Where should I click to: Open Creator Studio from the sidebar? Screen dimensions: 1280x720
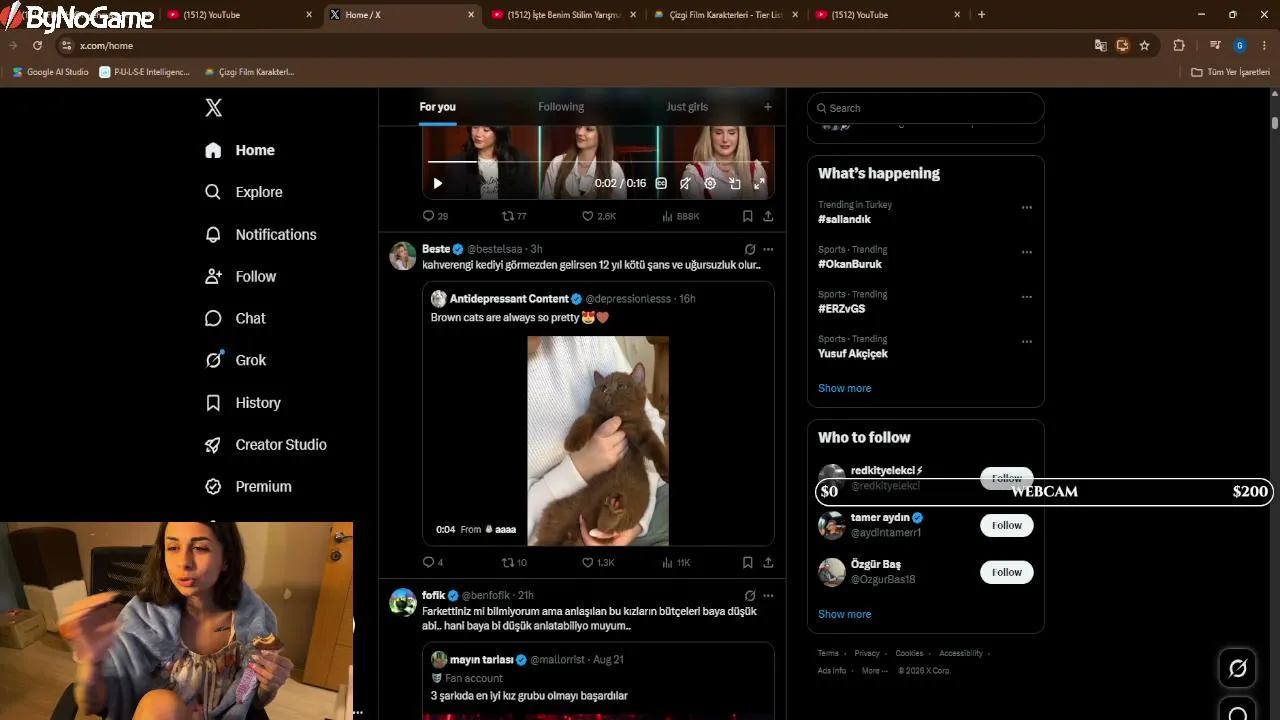click(x=266, y=444)
